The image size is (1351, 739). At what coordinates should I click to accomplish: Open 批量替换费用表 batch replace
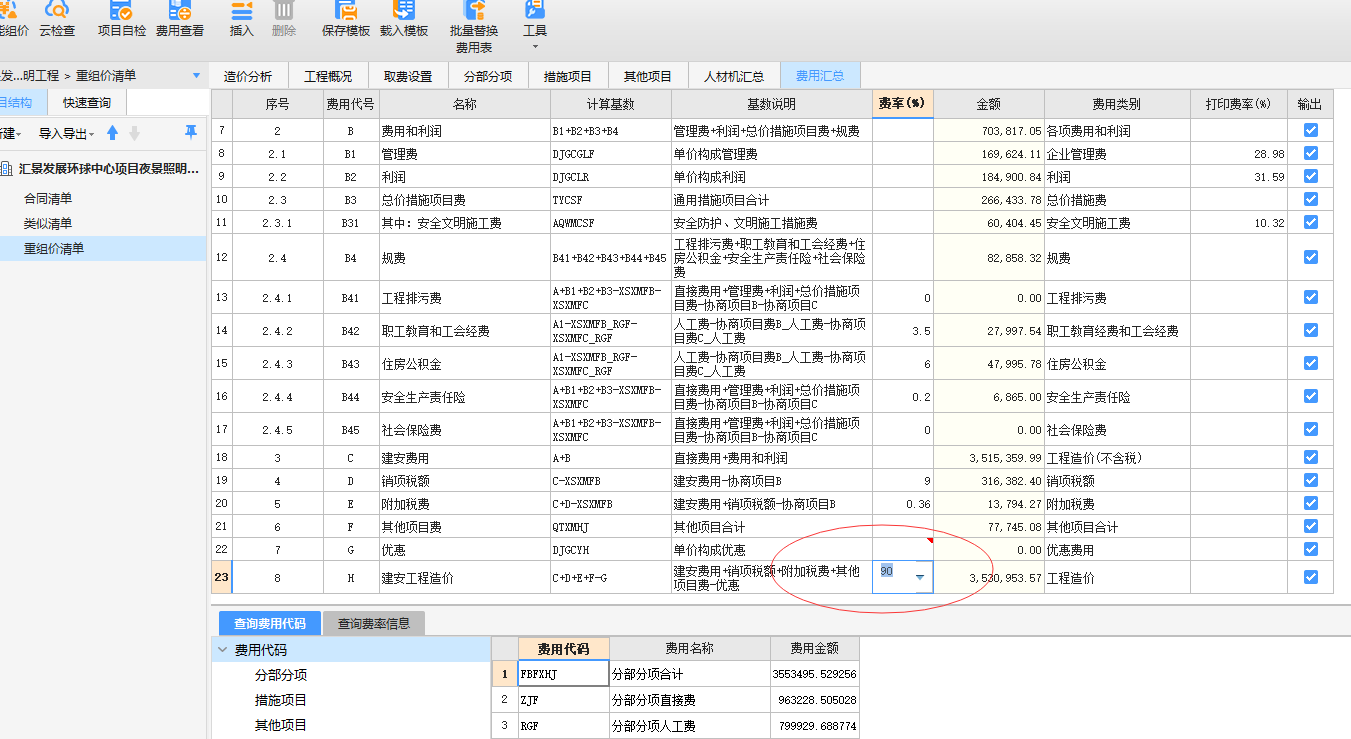pyautogui.click(x=474, y=27)
